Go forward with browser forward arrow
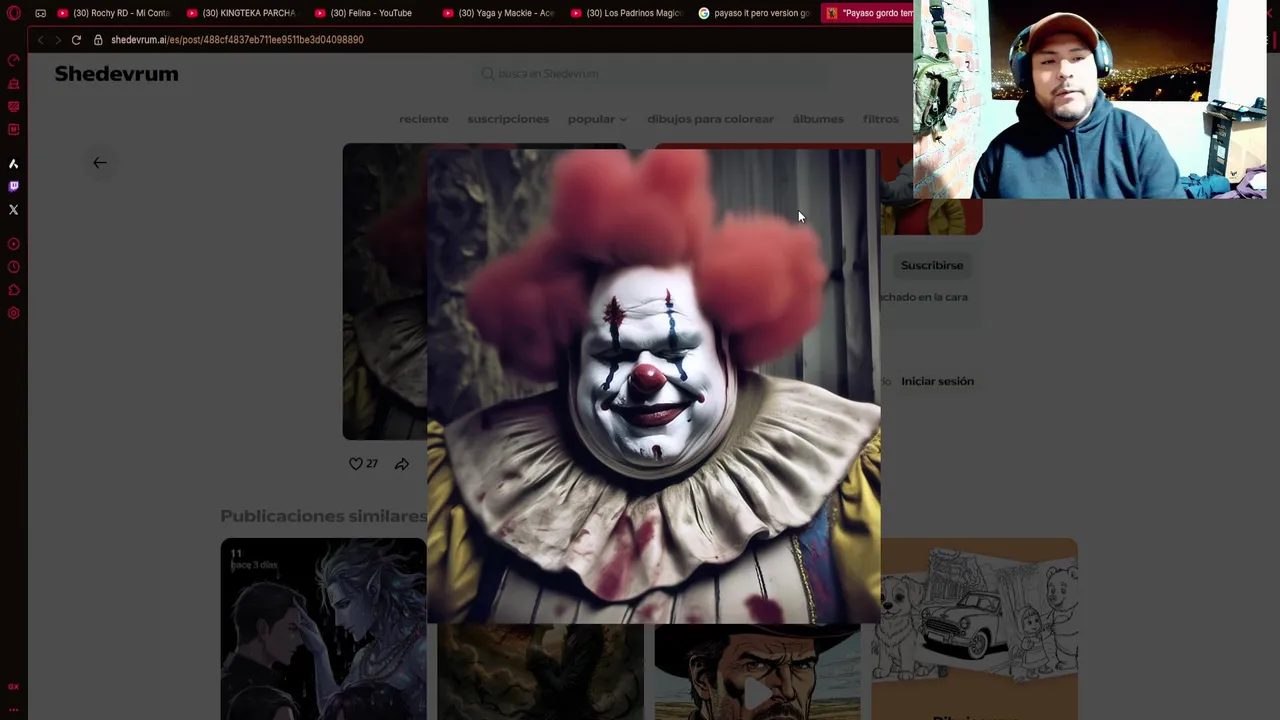 point(58,40)
